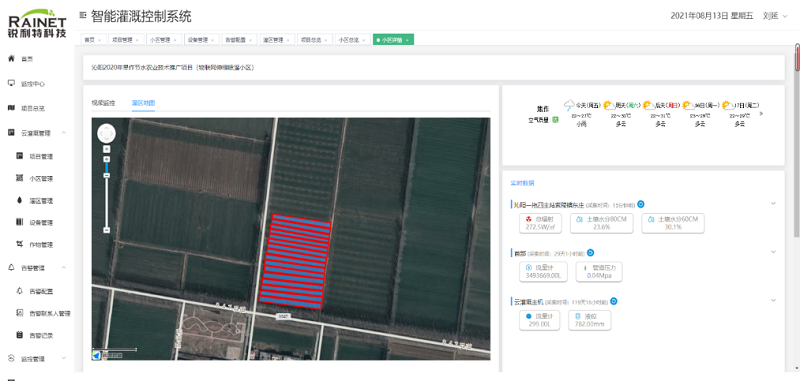Switch to 视频监控 tab
This screenshot has width=800, height=381.
tap(103, 103)
